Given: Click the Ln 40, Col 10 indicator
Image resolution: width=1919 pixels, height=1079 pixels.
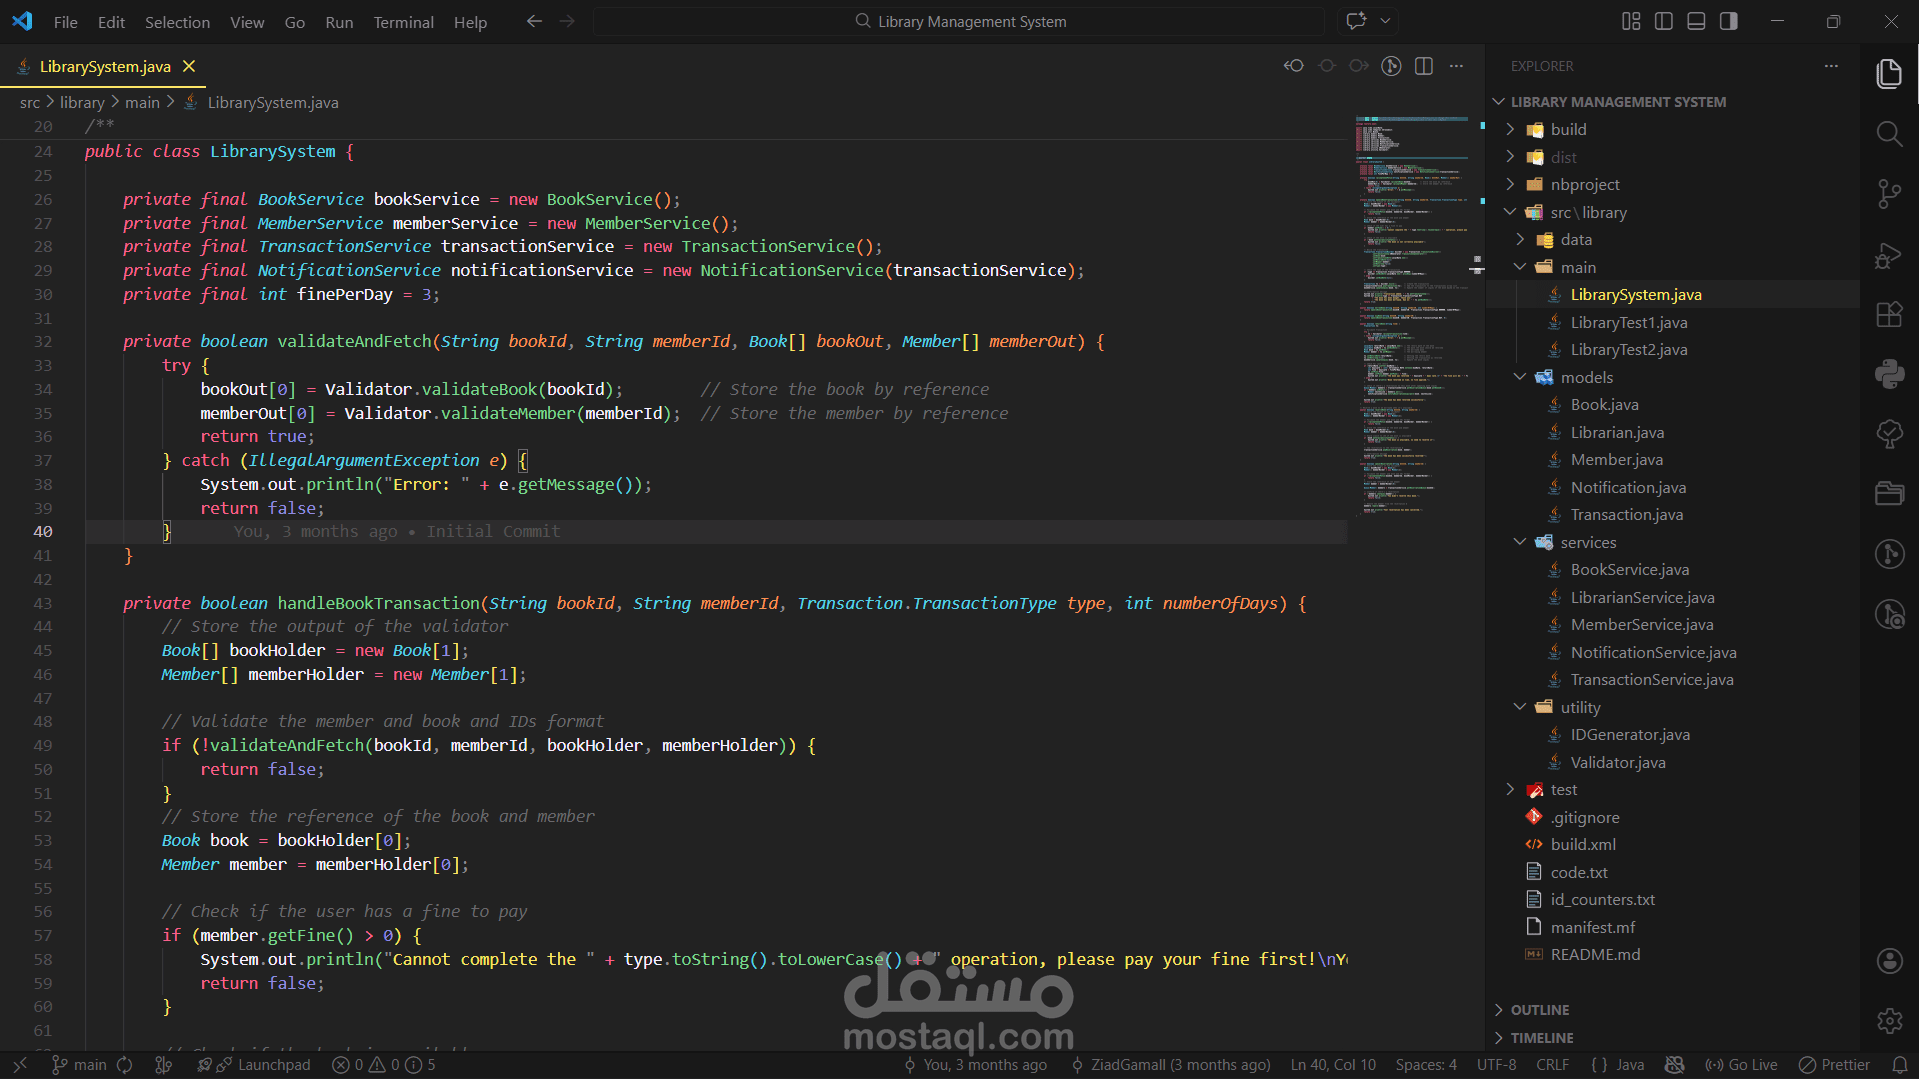Looking at the screenshot, I should coord(1333,1065).
